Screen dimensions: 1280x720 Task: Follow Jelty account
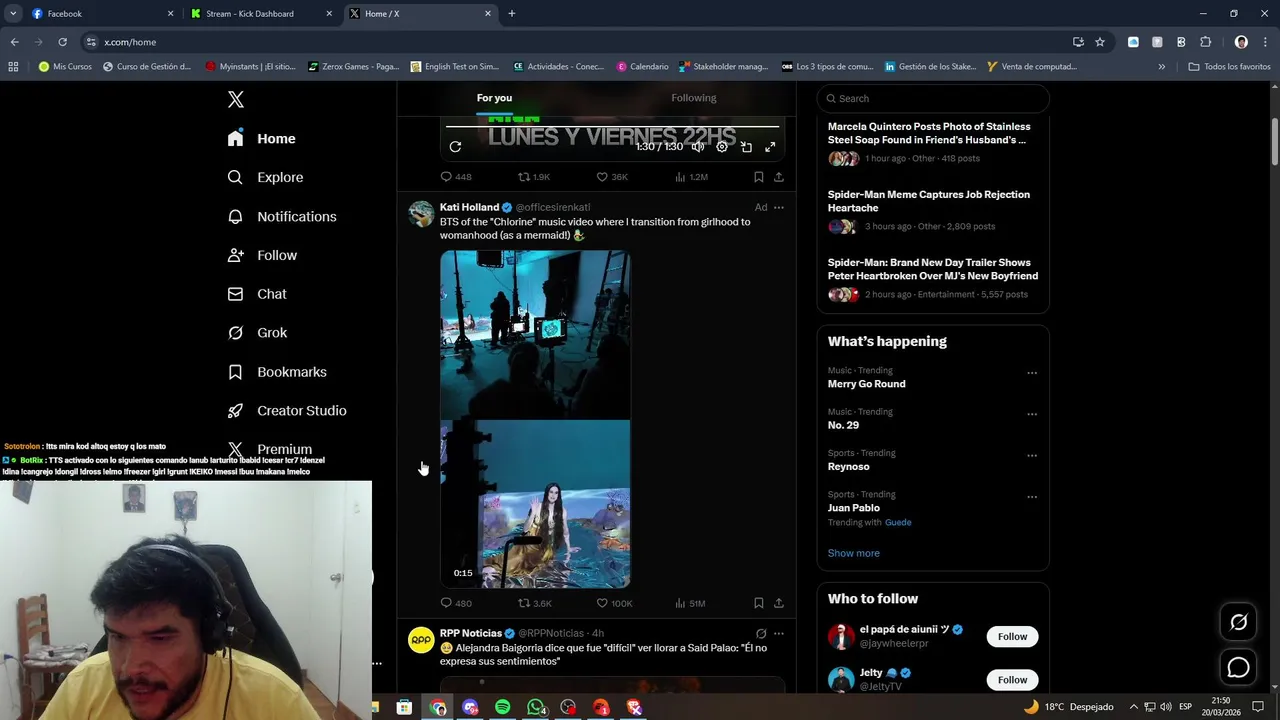pyautogui.click(x=1012, y=680)
